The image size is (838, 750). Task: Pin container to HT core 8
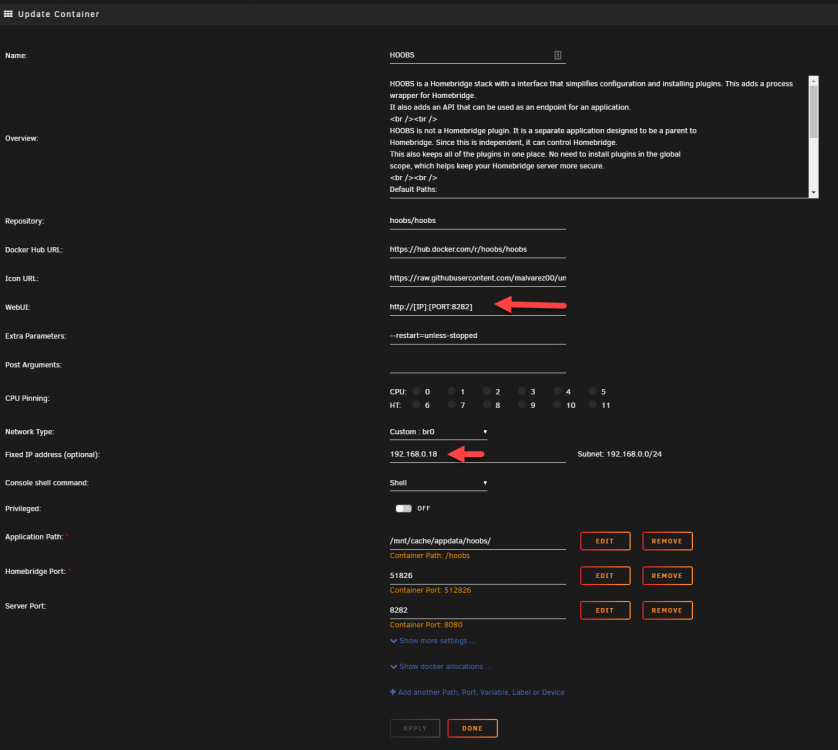click(x=487, y=405)
